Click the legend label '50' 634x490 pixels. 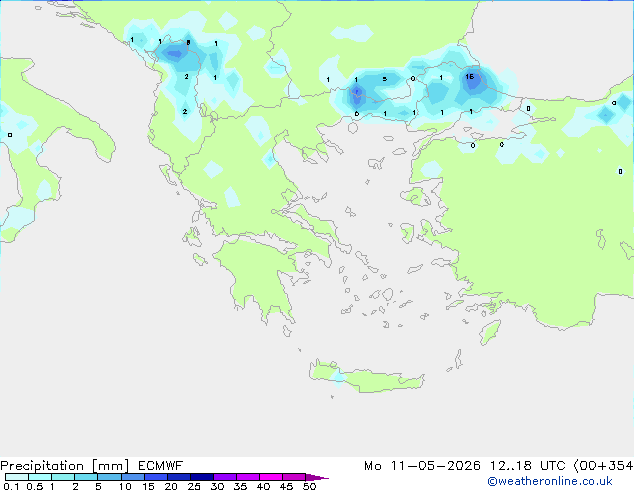pos(309,486)
